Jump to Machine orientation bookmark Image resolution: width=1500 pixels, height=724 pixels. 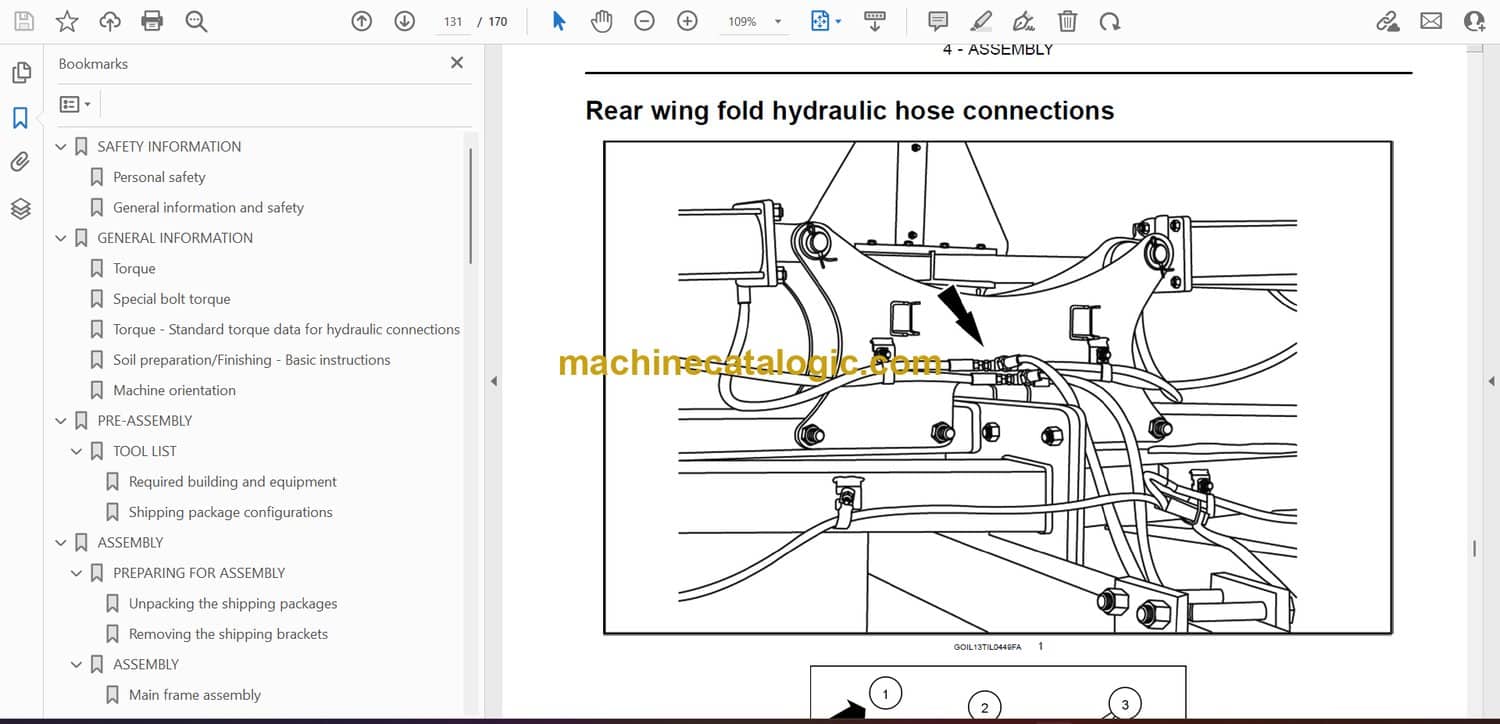click(174, 390)
